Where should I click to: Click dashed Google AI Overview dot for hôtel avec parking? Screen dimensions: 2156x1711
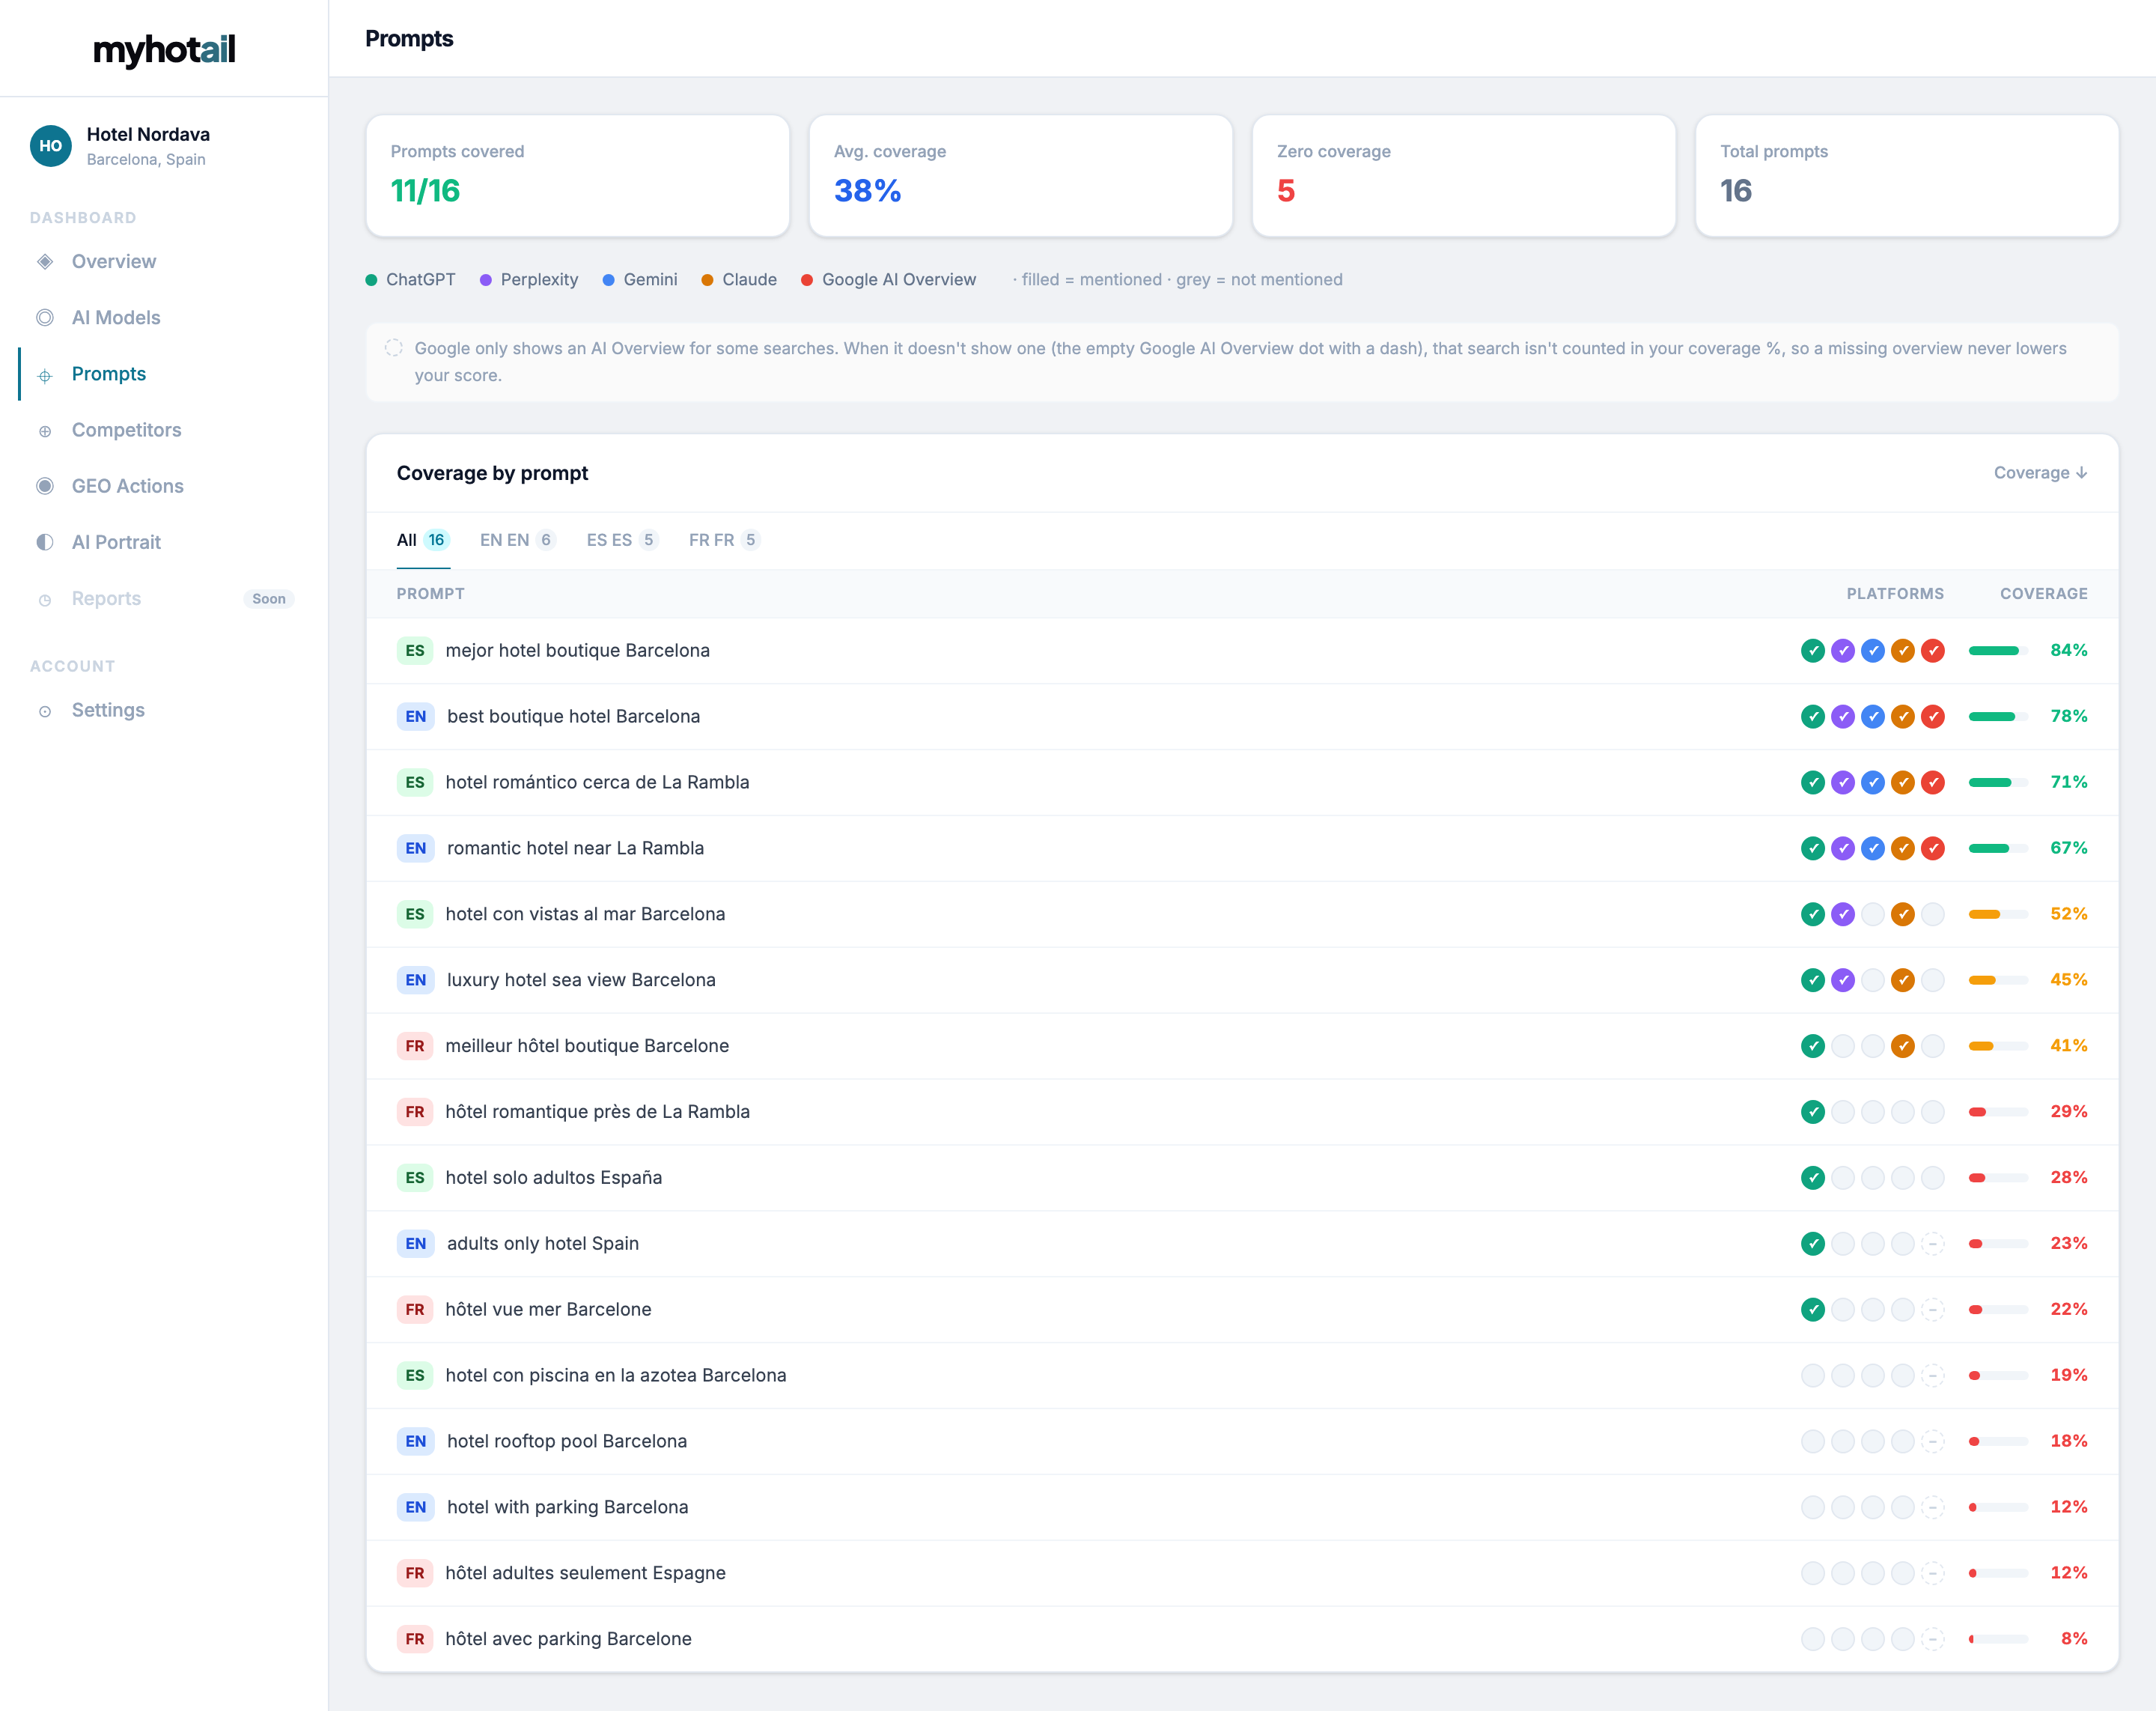pos(1933,1640)
